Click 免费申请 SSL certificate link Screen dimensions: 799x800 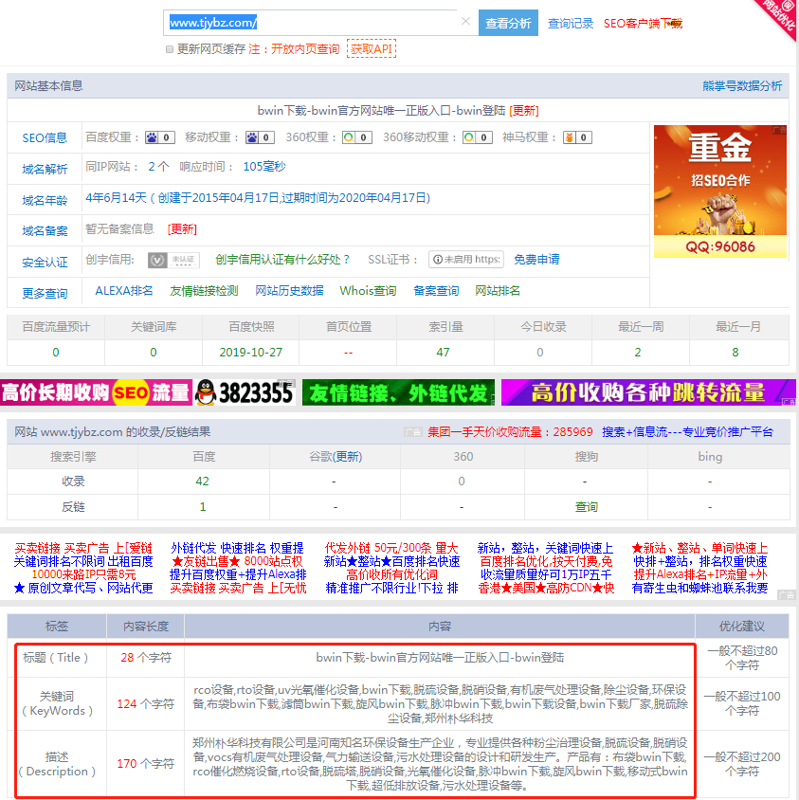click(x=536, y=260)
